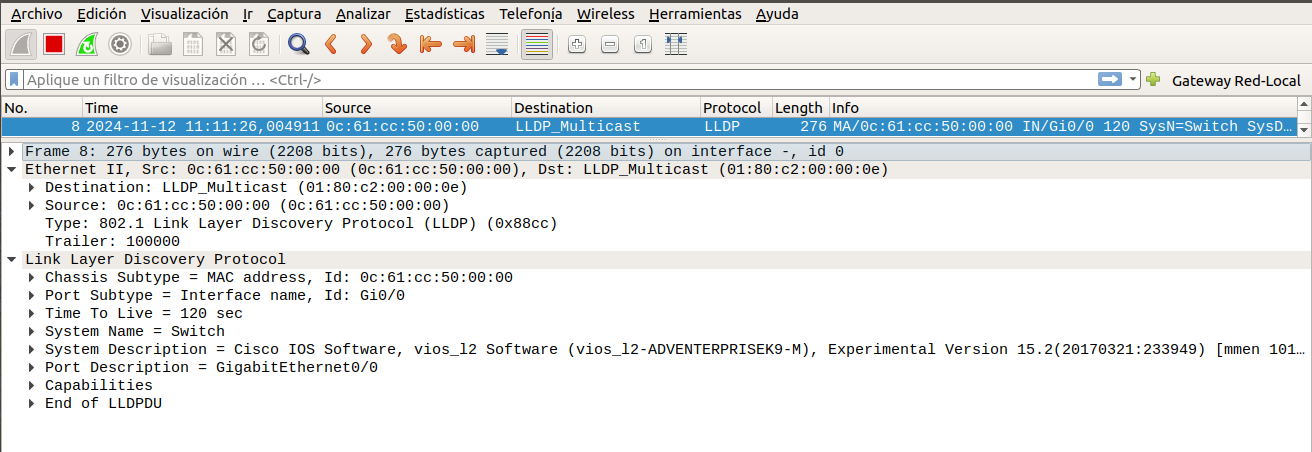Open display filter history dropdown arrow
Viewport: 1312px width, 452px height.
click(1133, 79)
